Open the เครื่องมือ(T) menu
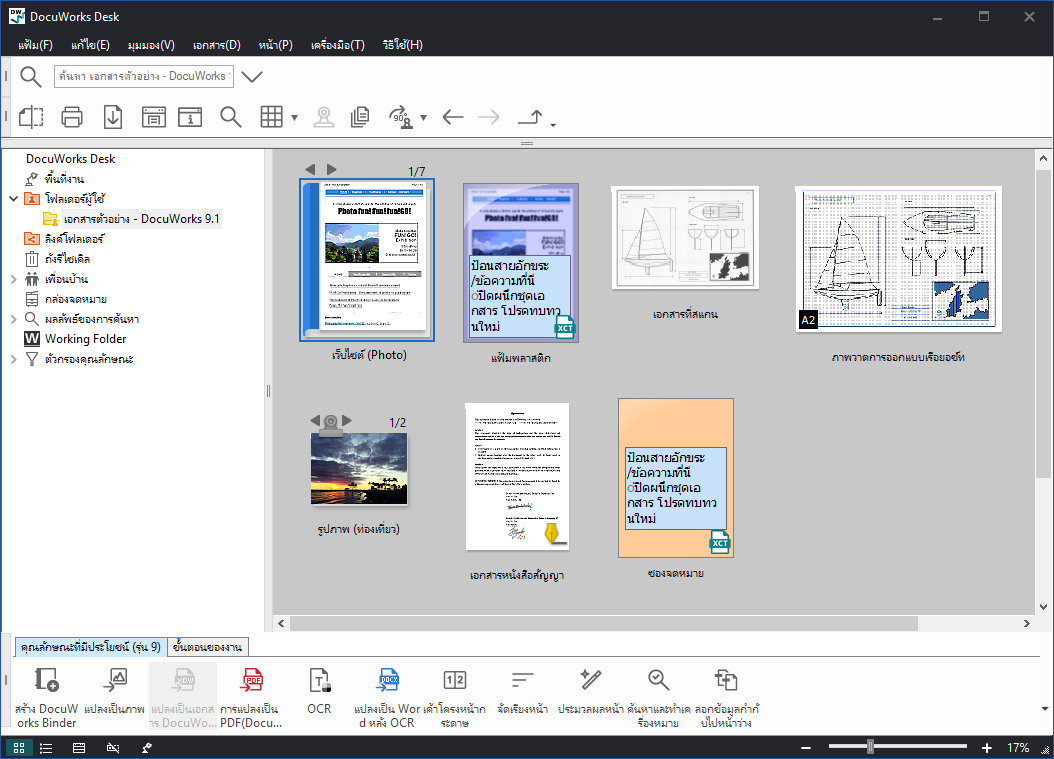 pos(338,45)
